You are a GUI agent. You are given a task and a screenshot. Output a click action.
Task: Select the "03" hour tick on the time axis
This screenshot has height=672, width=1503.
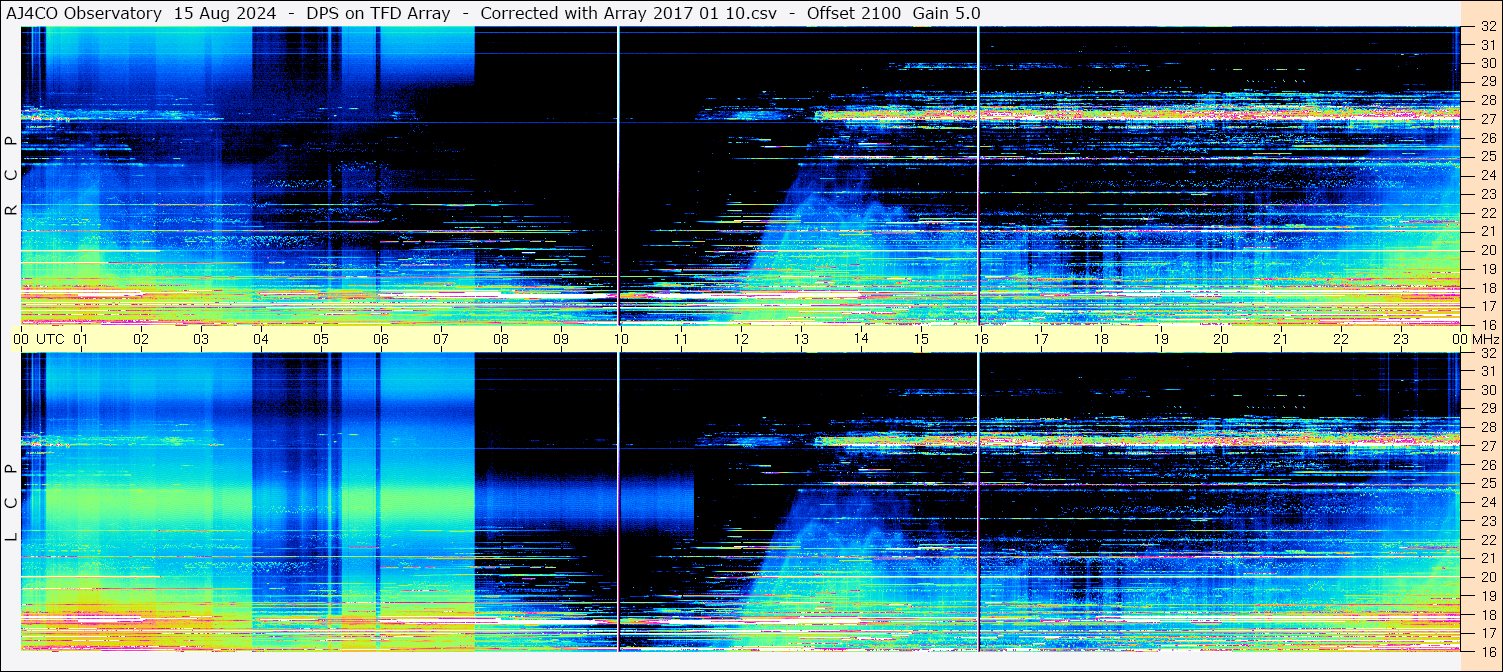pos(201,339)
